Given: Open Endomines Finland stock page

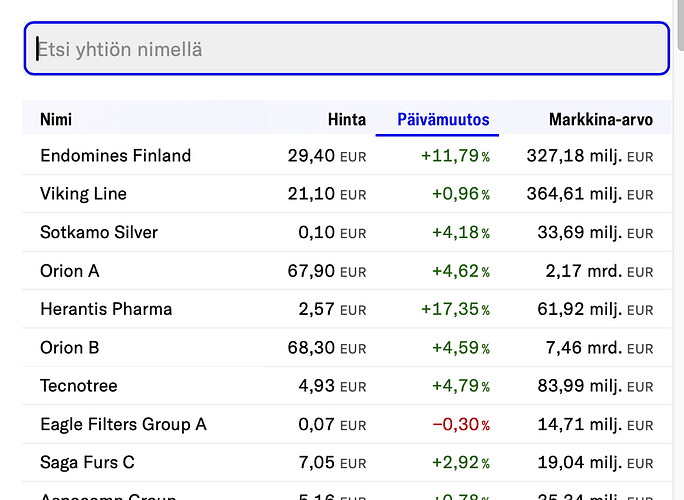Looking at the screenshot, I should click(x=115, y=156).
